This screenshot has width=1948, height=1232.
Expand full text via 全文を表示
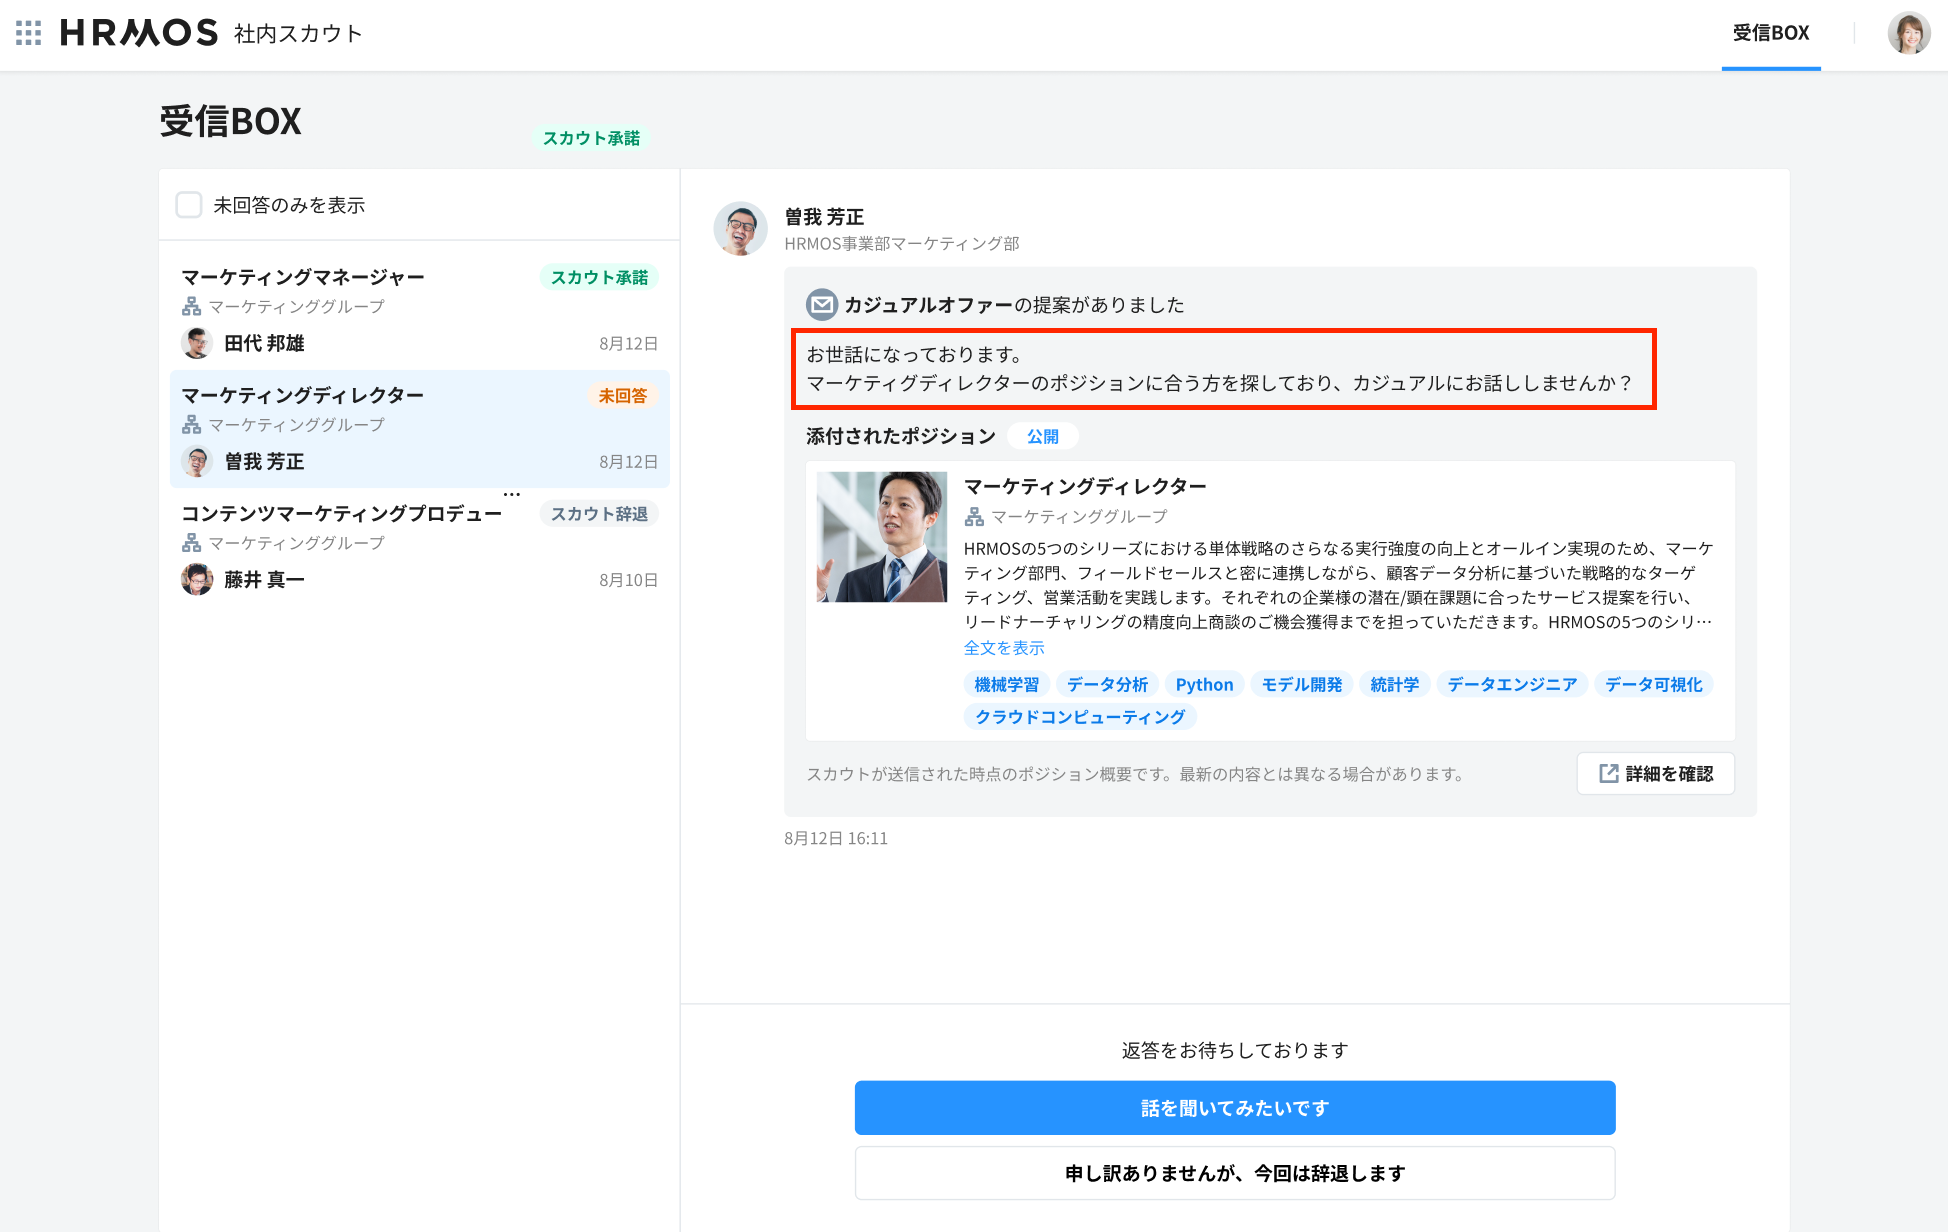pyautogui.click(x=1003, y=648)
